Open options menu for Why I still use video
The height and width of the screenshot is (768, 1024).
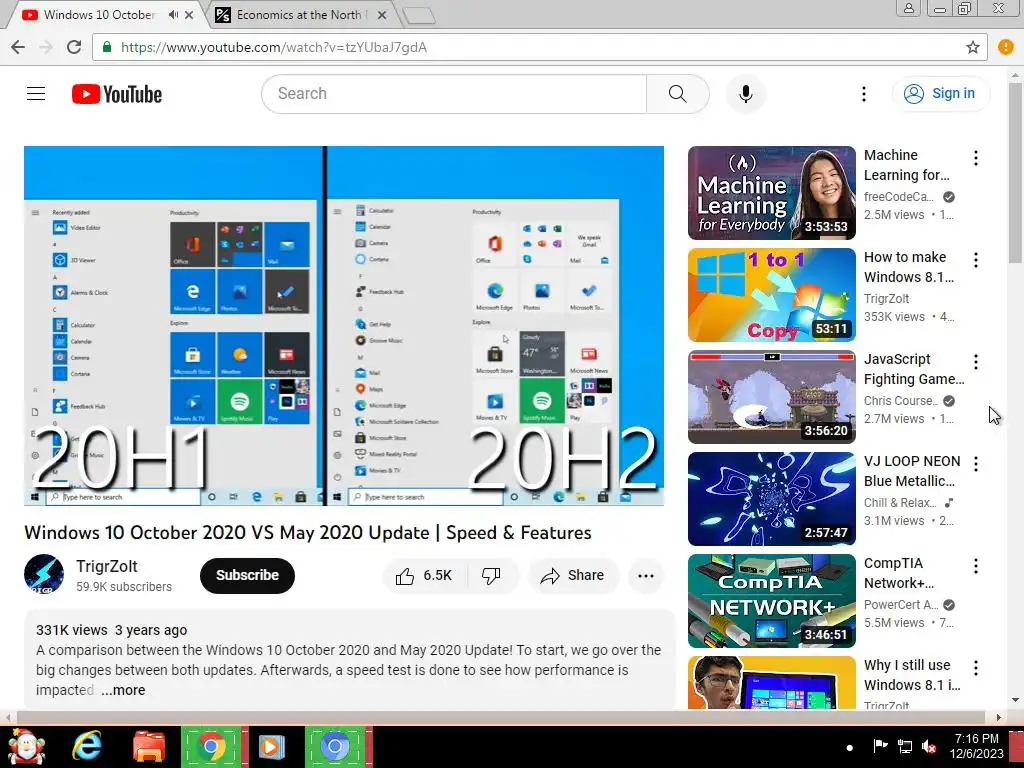(x=976, y=667)
